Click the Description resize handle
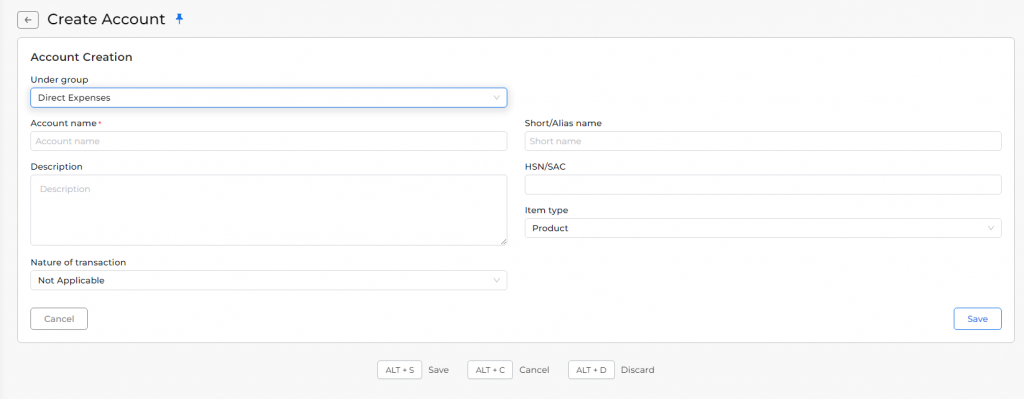Screen dimensions: 1024x399 [503, 242]
